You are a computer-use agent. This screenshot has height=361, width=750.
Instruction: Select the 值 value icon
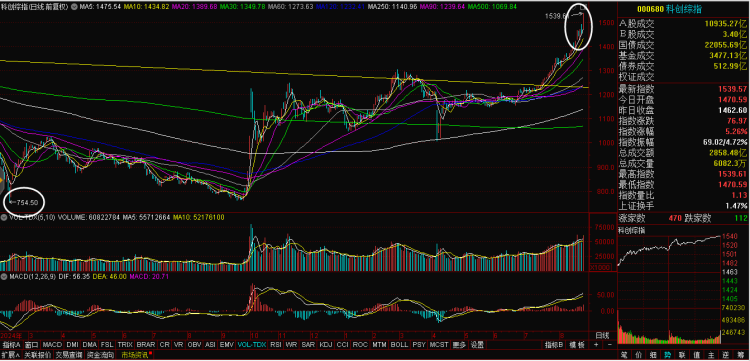pos(697,355)
